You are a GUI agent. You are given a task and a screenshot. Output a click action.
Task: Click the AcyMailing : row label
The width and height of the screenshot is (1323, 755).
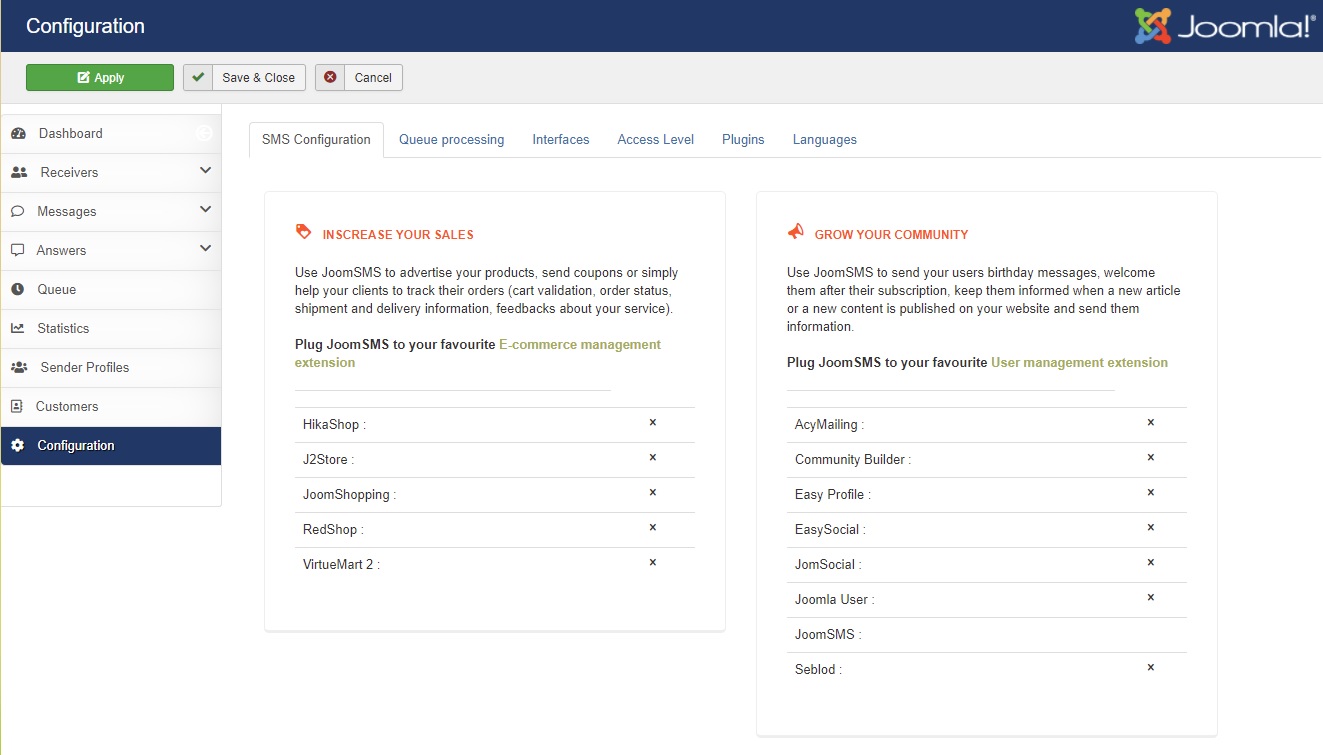829,425
